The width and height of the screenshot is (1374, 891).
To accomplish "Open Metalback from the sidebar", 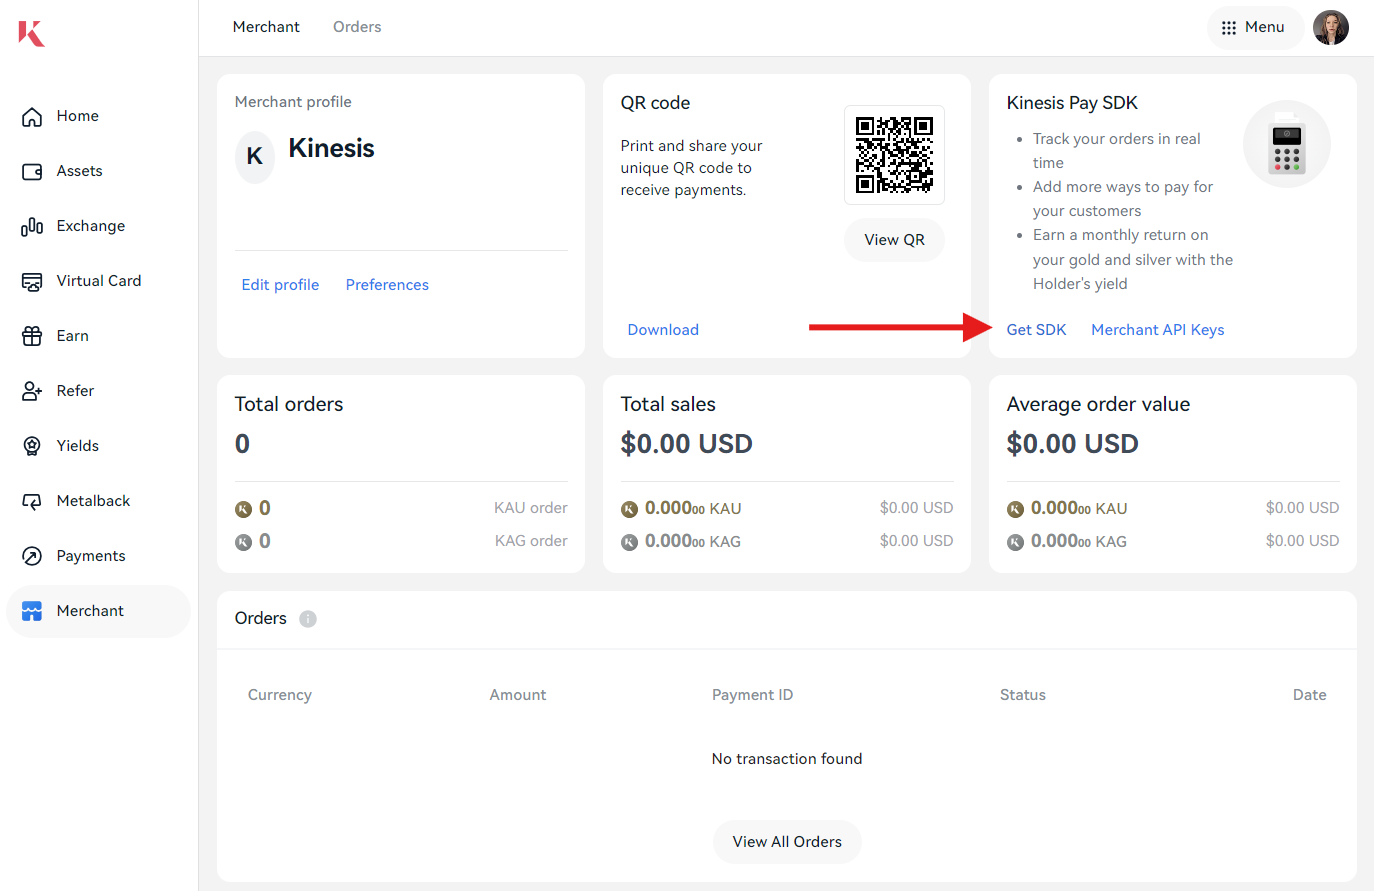I will coord(98,501).
